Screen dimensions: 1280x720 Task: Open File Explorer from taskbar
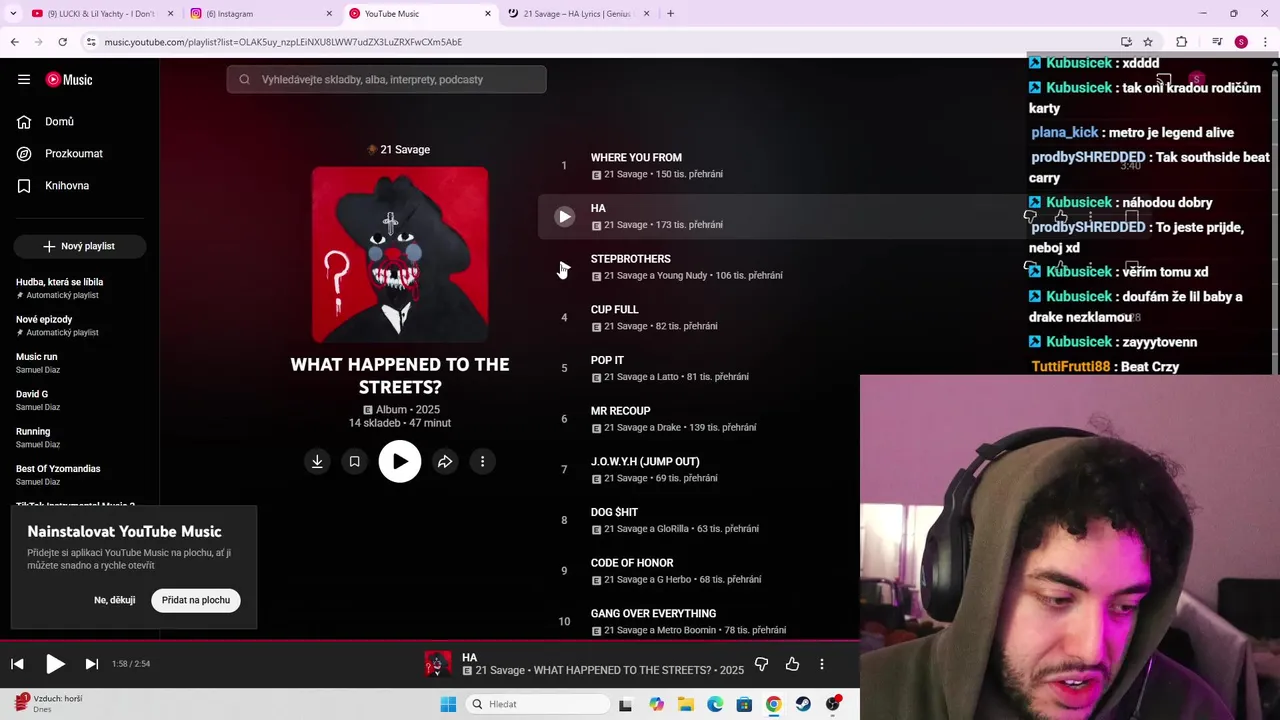coord(685,704)
